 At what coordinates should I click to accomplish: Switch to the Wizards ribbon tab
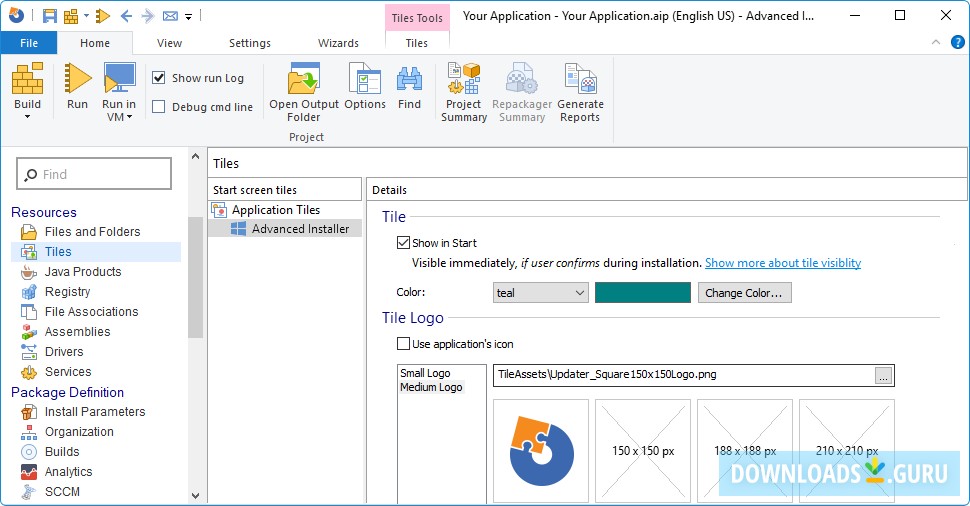point(338,43)
